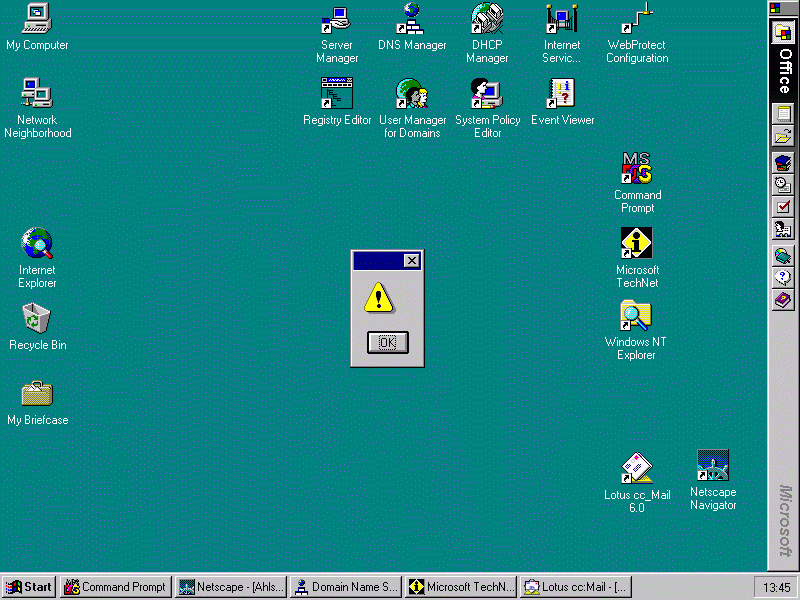Click the CD and book icon on Office bar
Screen dimensions: 800x600
tap(783, 256)
